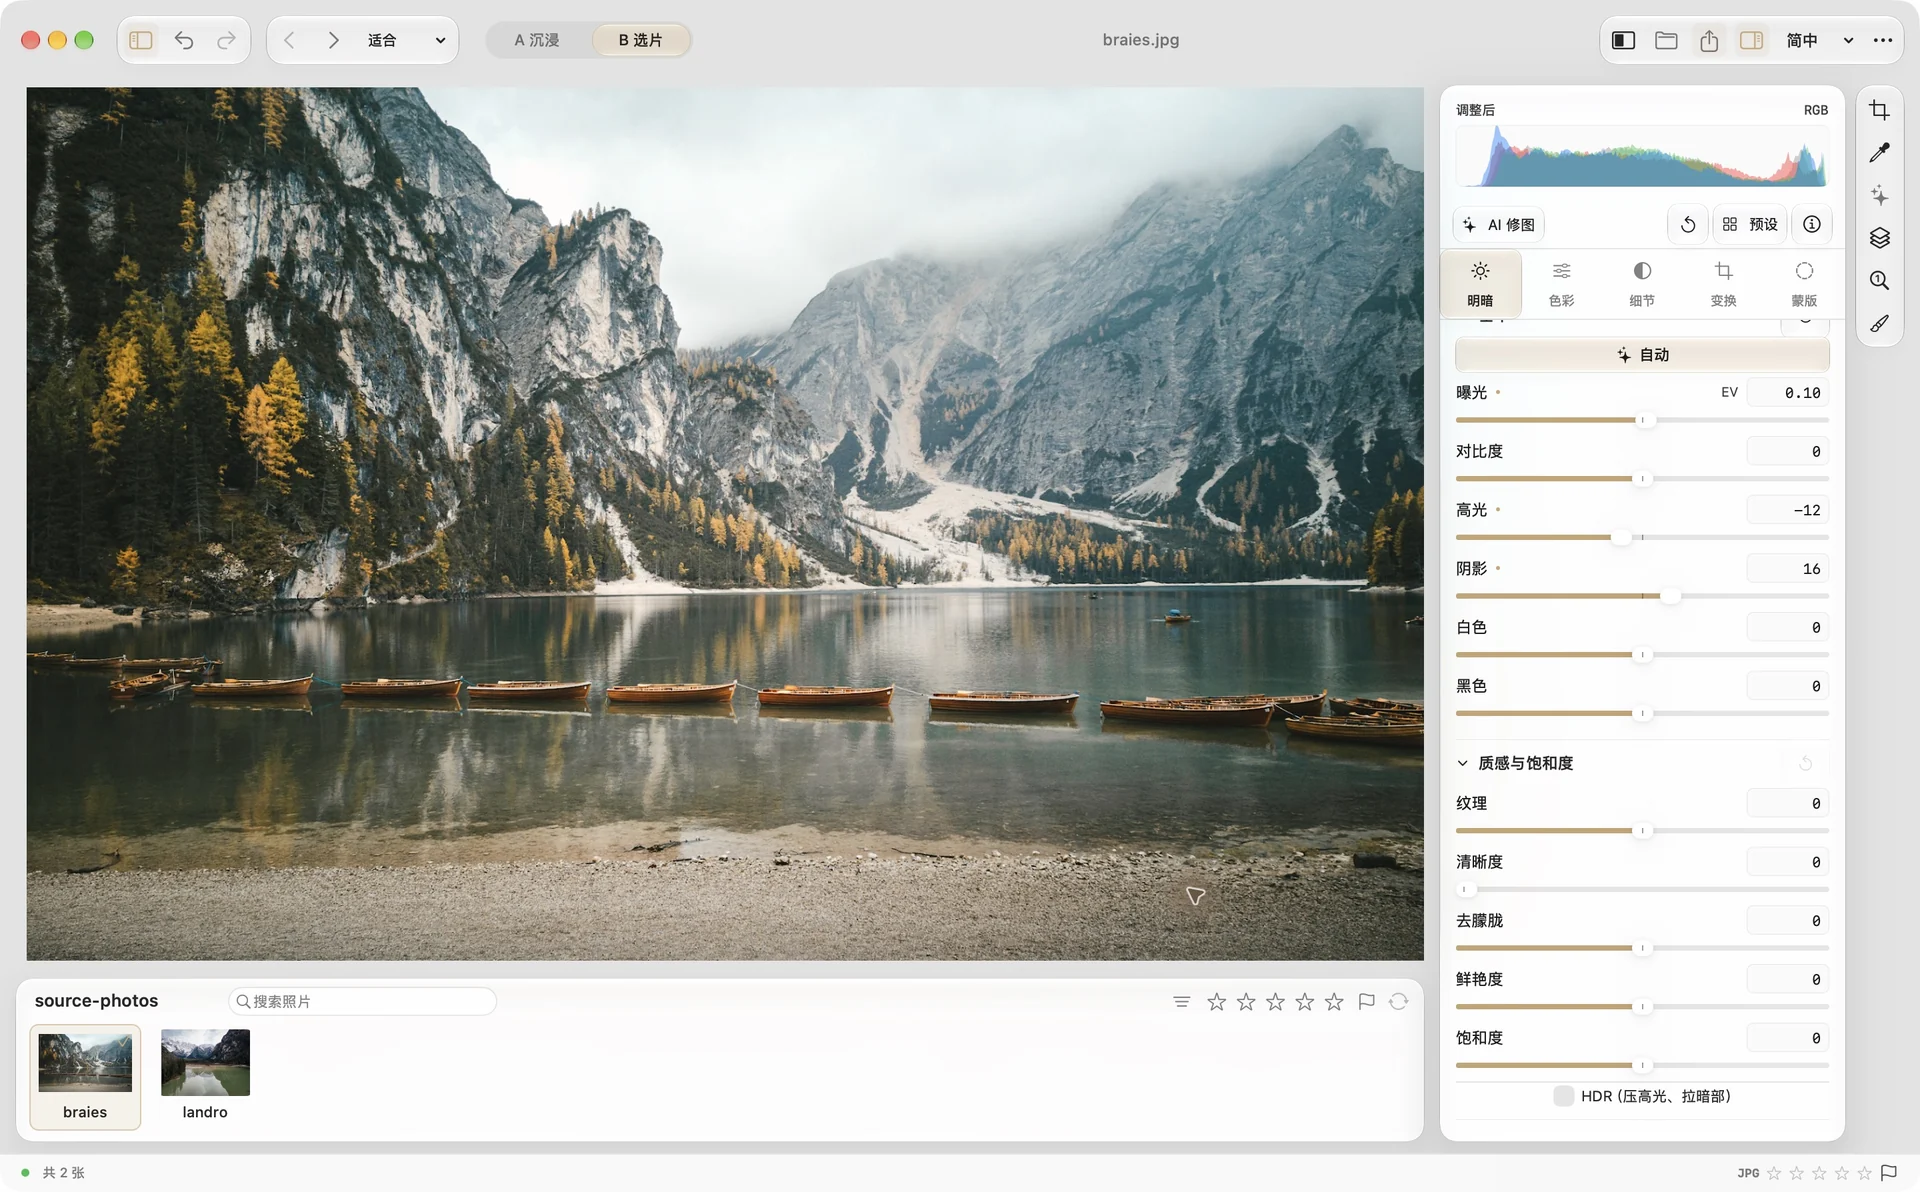Image resolution: width=1920 pixels, height=1192 pixels.
Task: Open the 预设 presets button
Action: click(1750, 224)
